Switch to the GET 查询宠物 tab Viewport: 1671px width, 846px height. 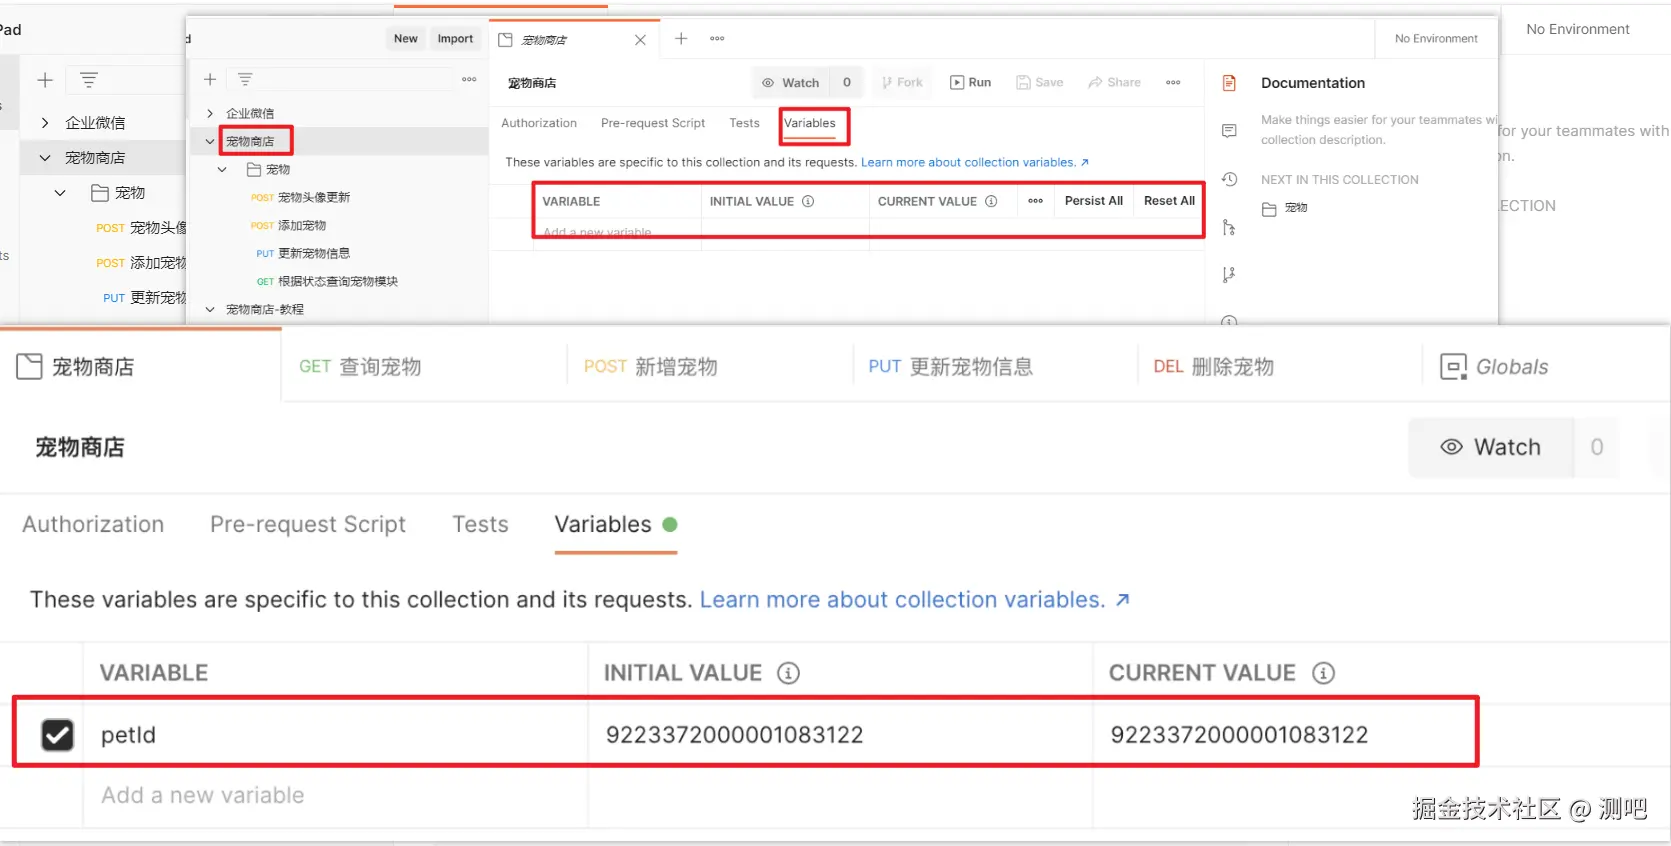coord(360,367)
